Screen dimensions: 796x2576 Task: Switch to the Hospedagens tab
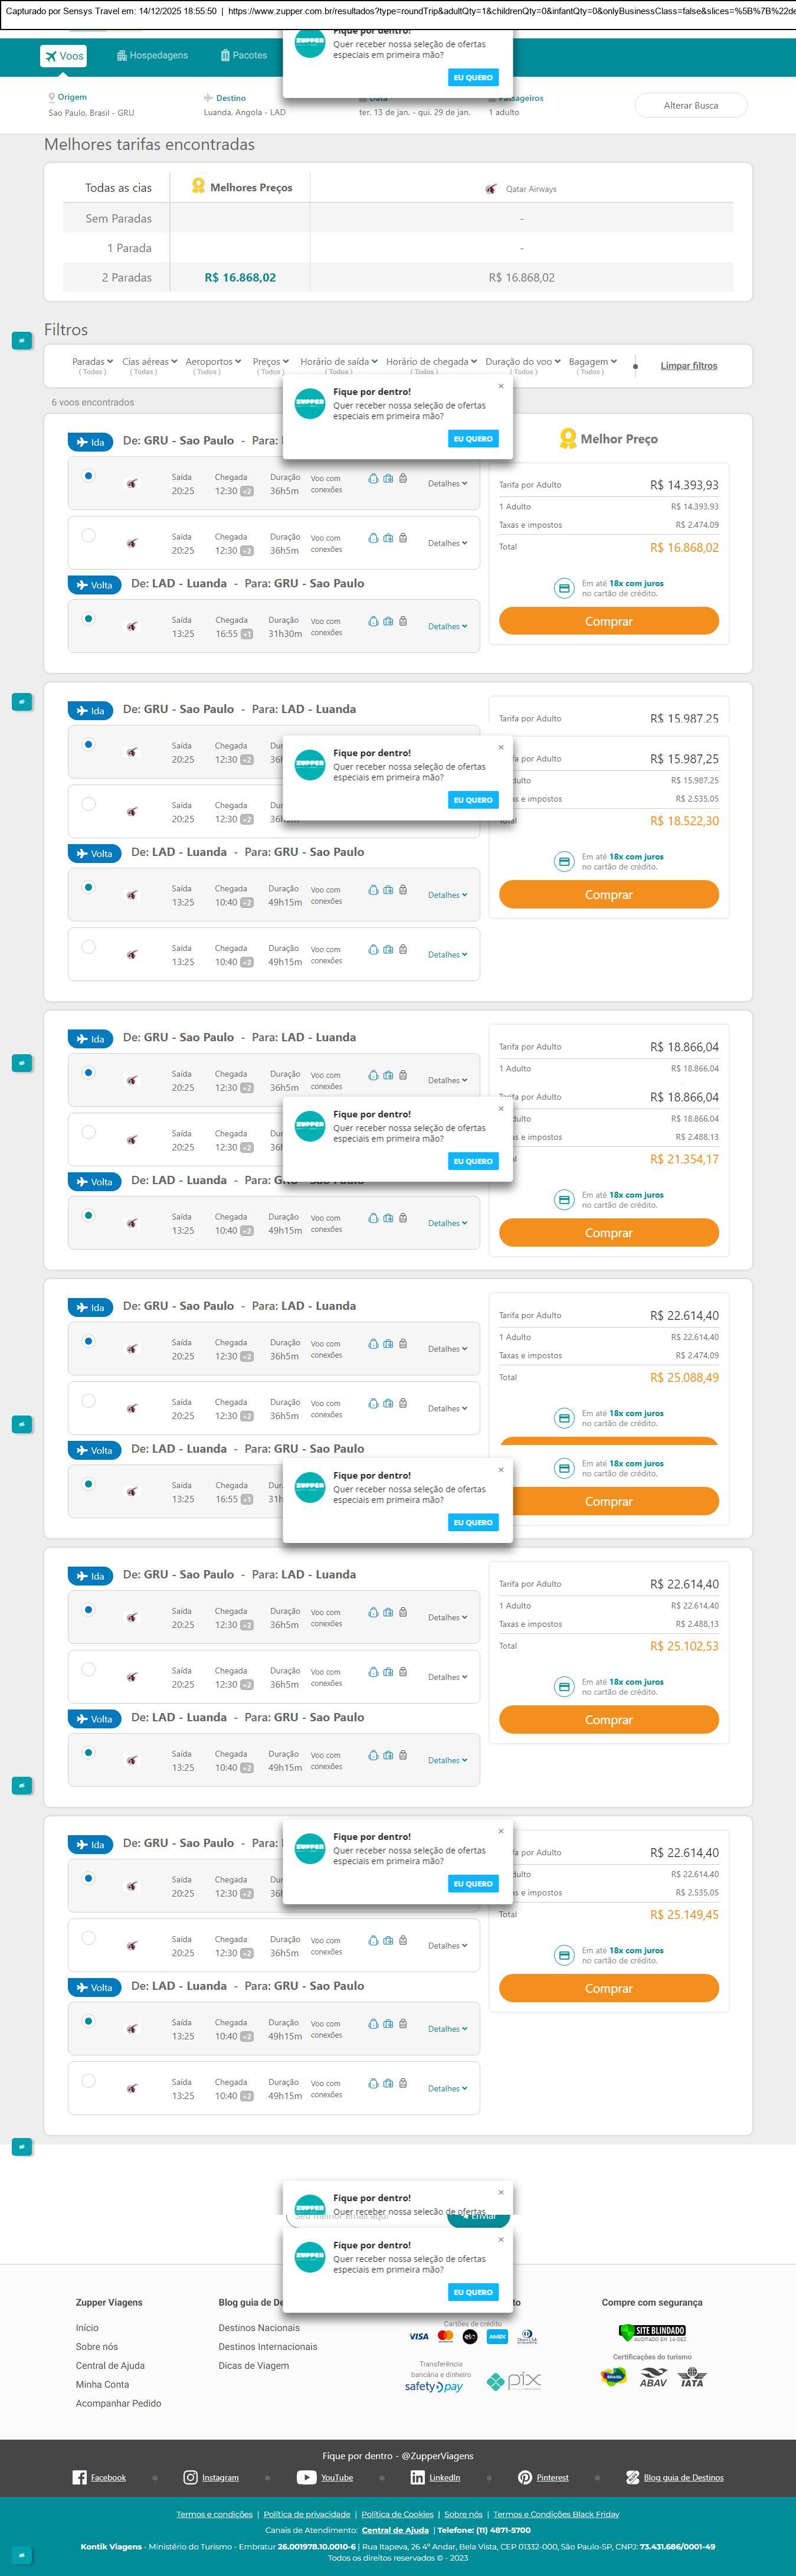click(x=152, y=56)
